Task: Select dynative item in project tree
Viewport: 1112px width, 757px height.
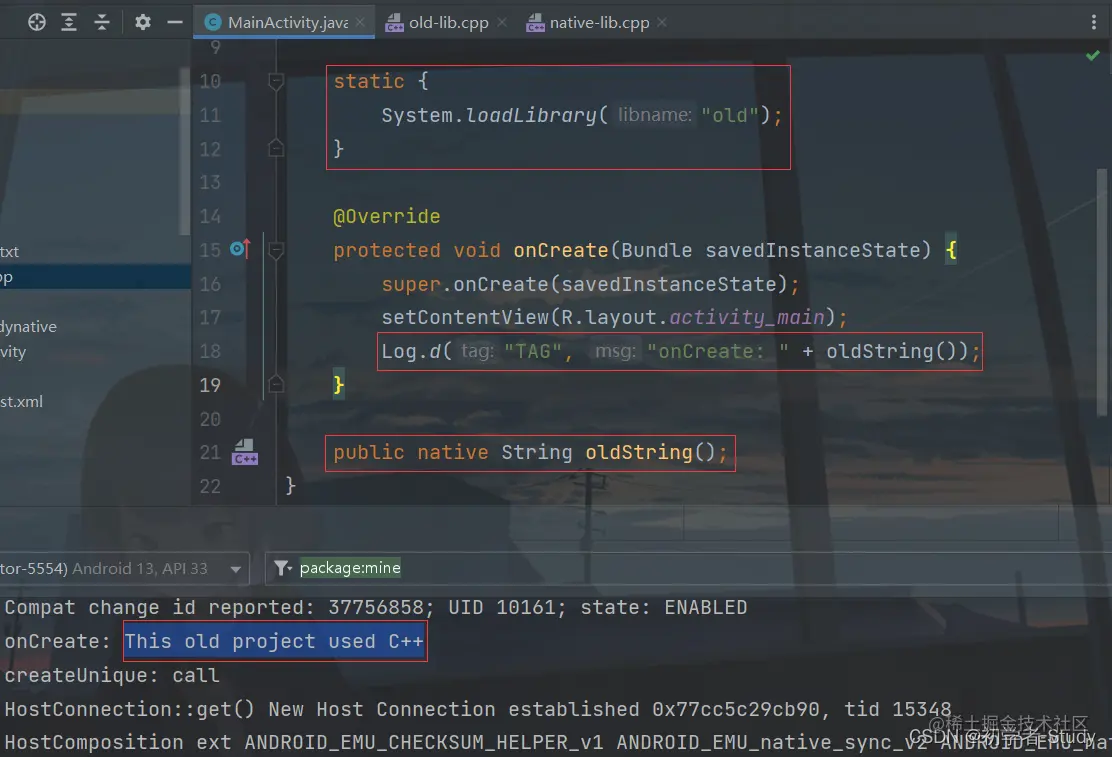Action: (x=28, y=327)
